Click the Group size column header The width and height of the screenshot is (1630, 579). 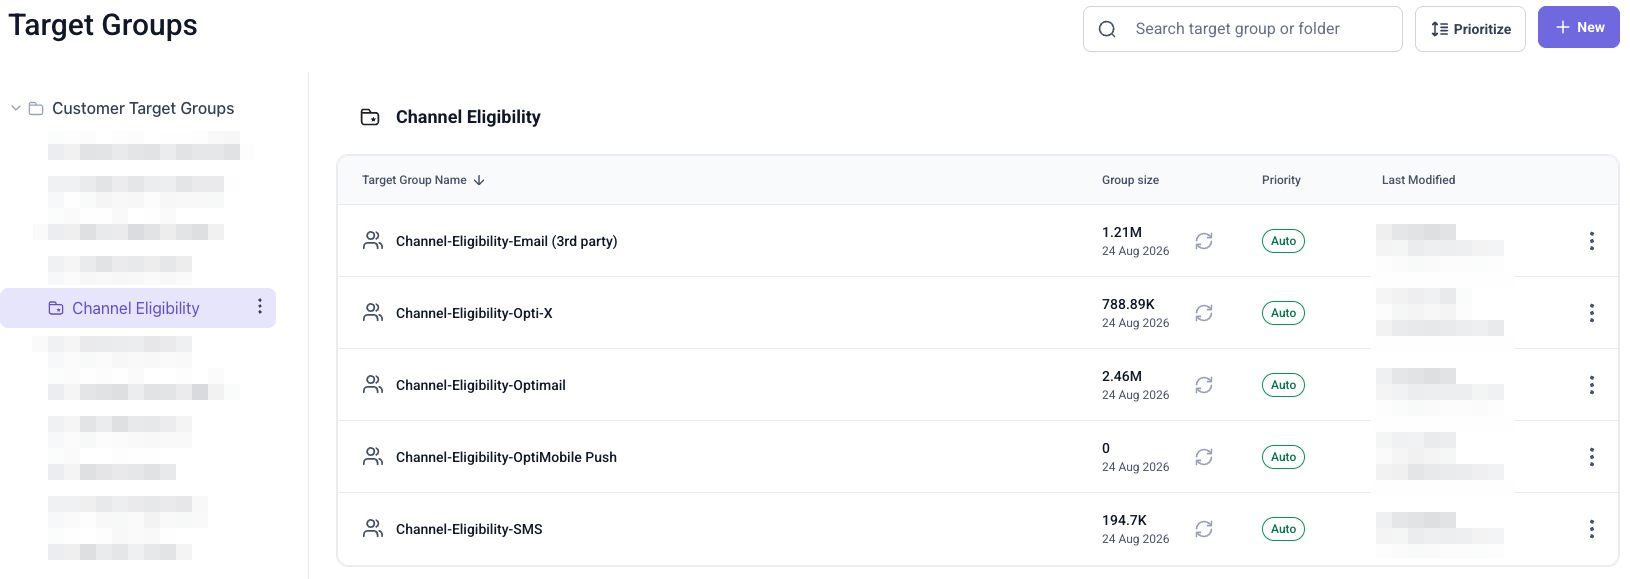(1130, 180)
